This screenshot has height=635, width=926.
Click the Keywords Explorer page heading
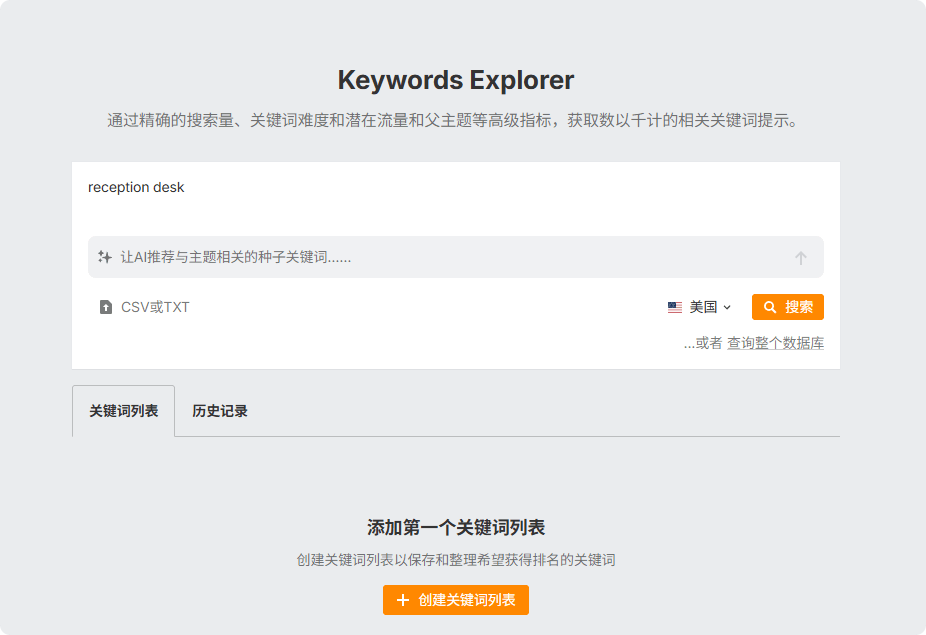[x=456, y=80]
